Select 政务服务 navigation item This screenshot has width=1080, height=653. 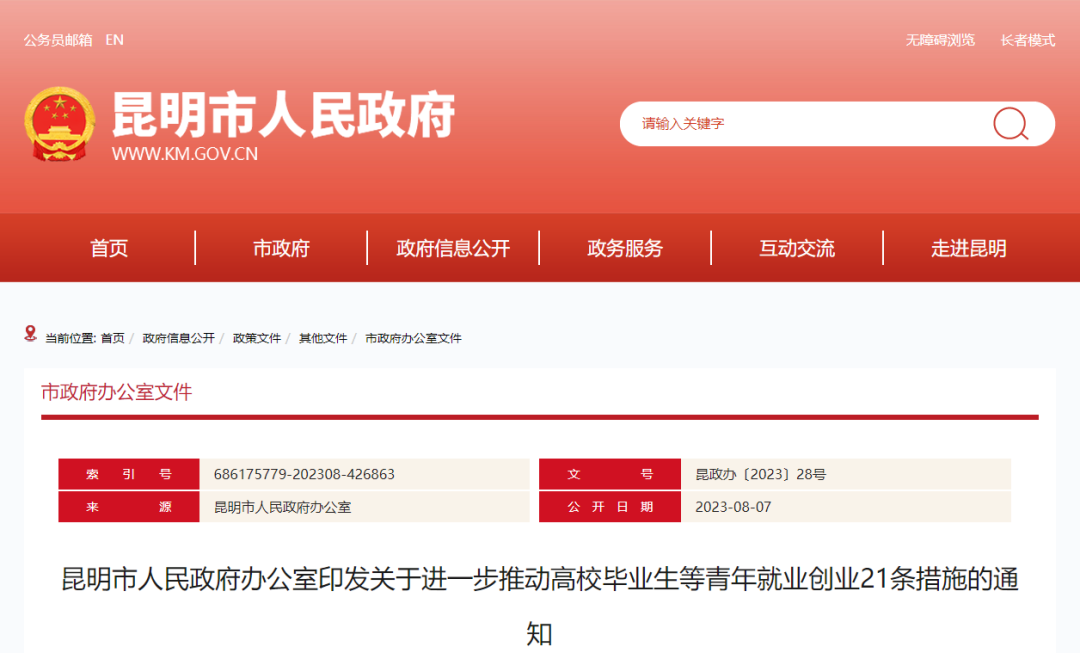tap(625, 249)
